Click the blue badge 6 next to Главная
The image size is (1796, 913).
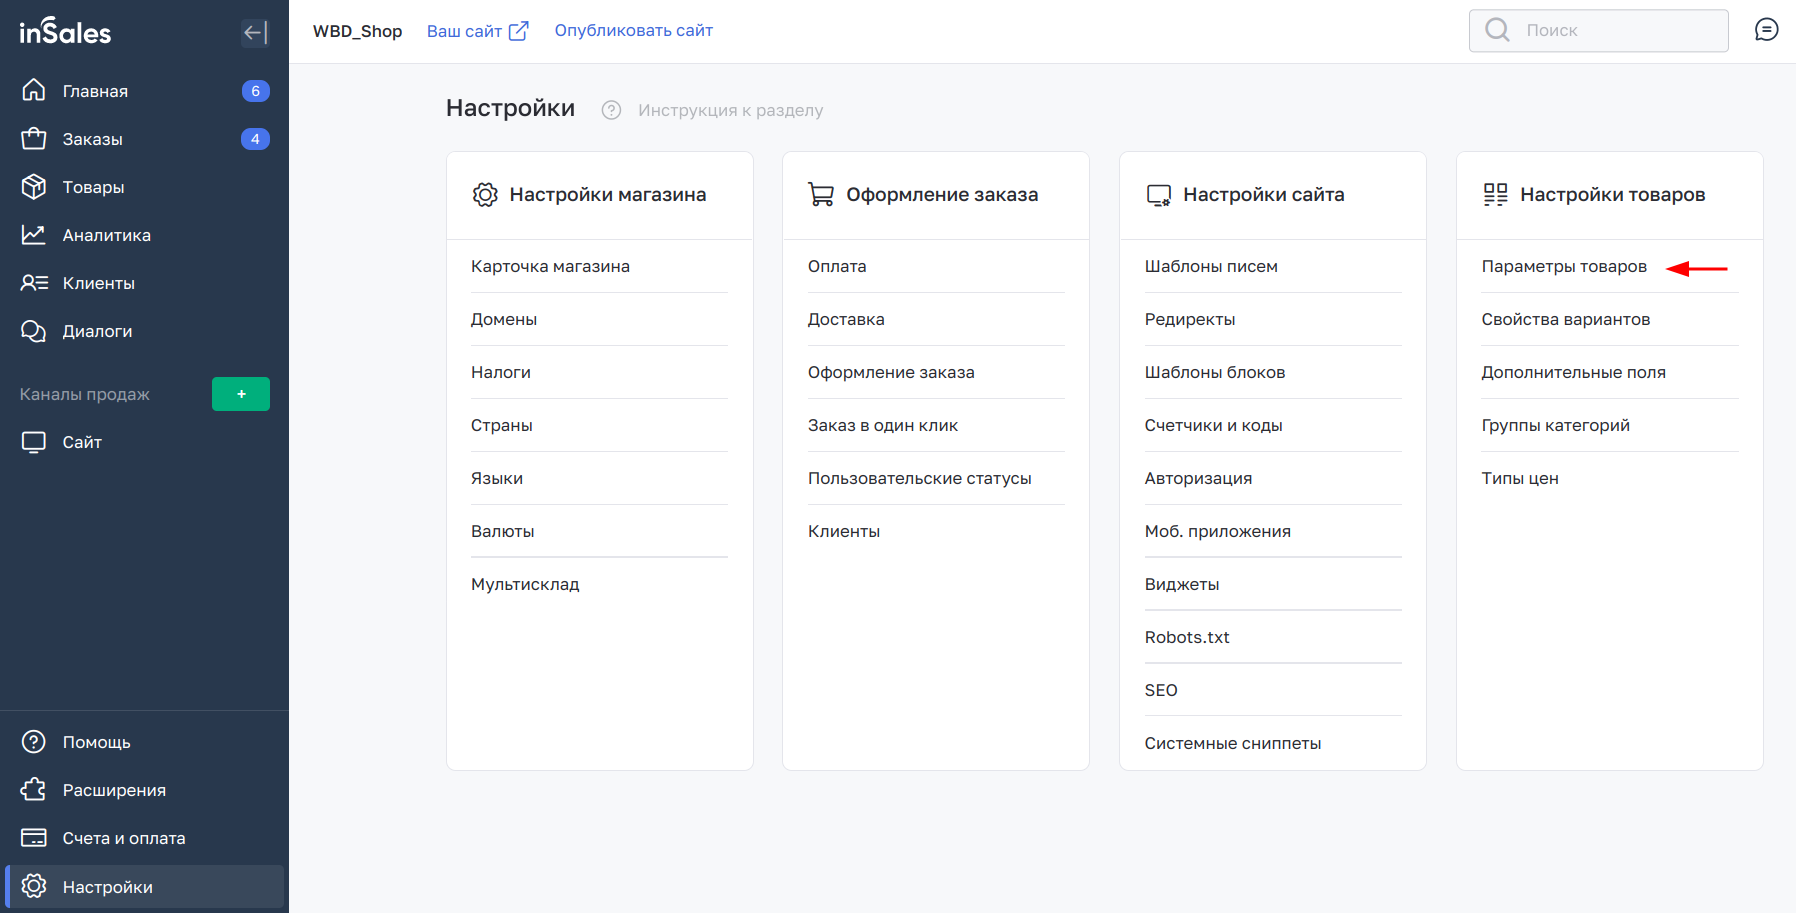255,91
